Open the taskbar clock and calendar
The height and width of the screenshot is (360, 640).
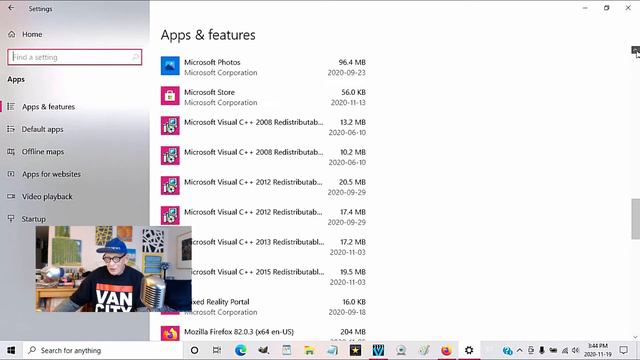[598, 350]
